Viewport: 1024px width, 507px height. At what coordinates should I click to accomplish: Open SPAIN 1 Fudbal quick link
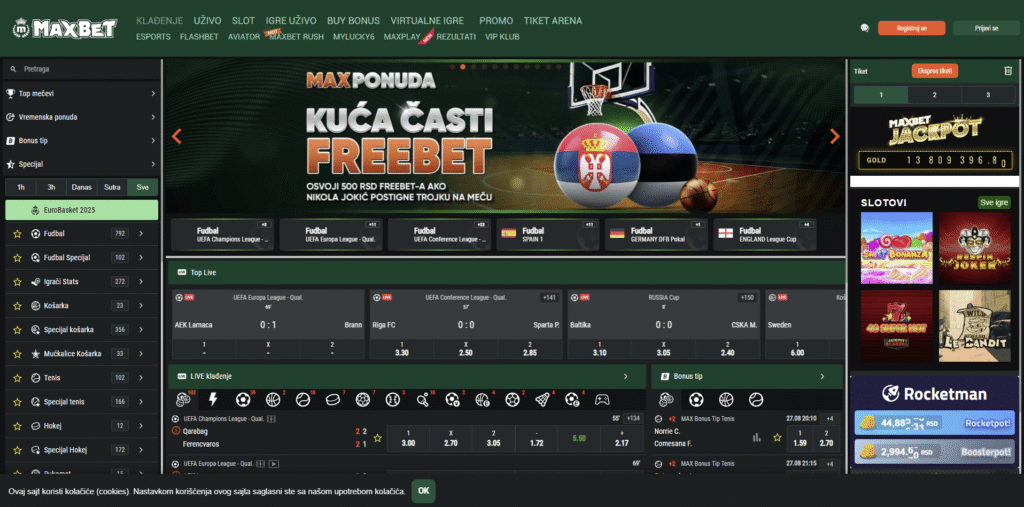(x=547, y=235)
